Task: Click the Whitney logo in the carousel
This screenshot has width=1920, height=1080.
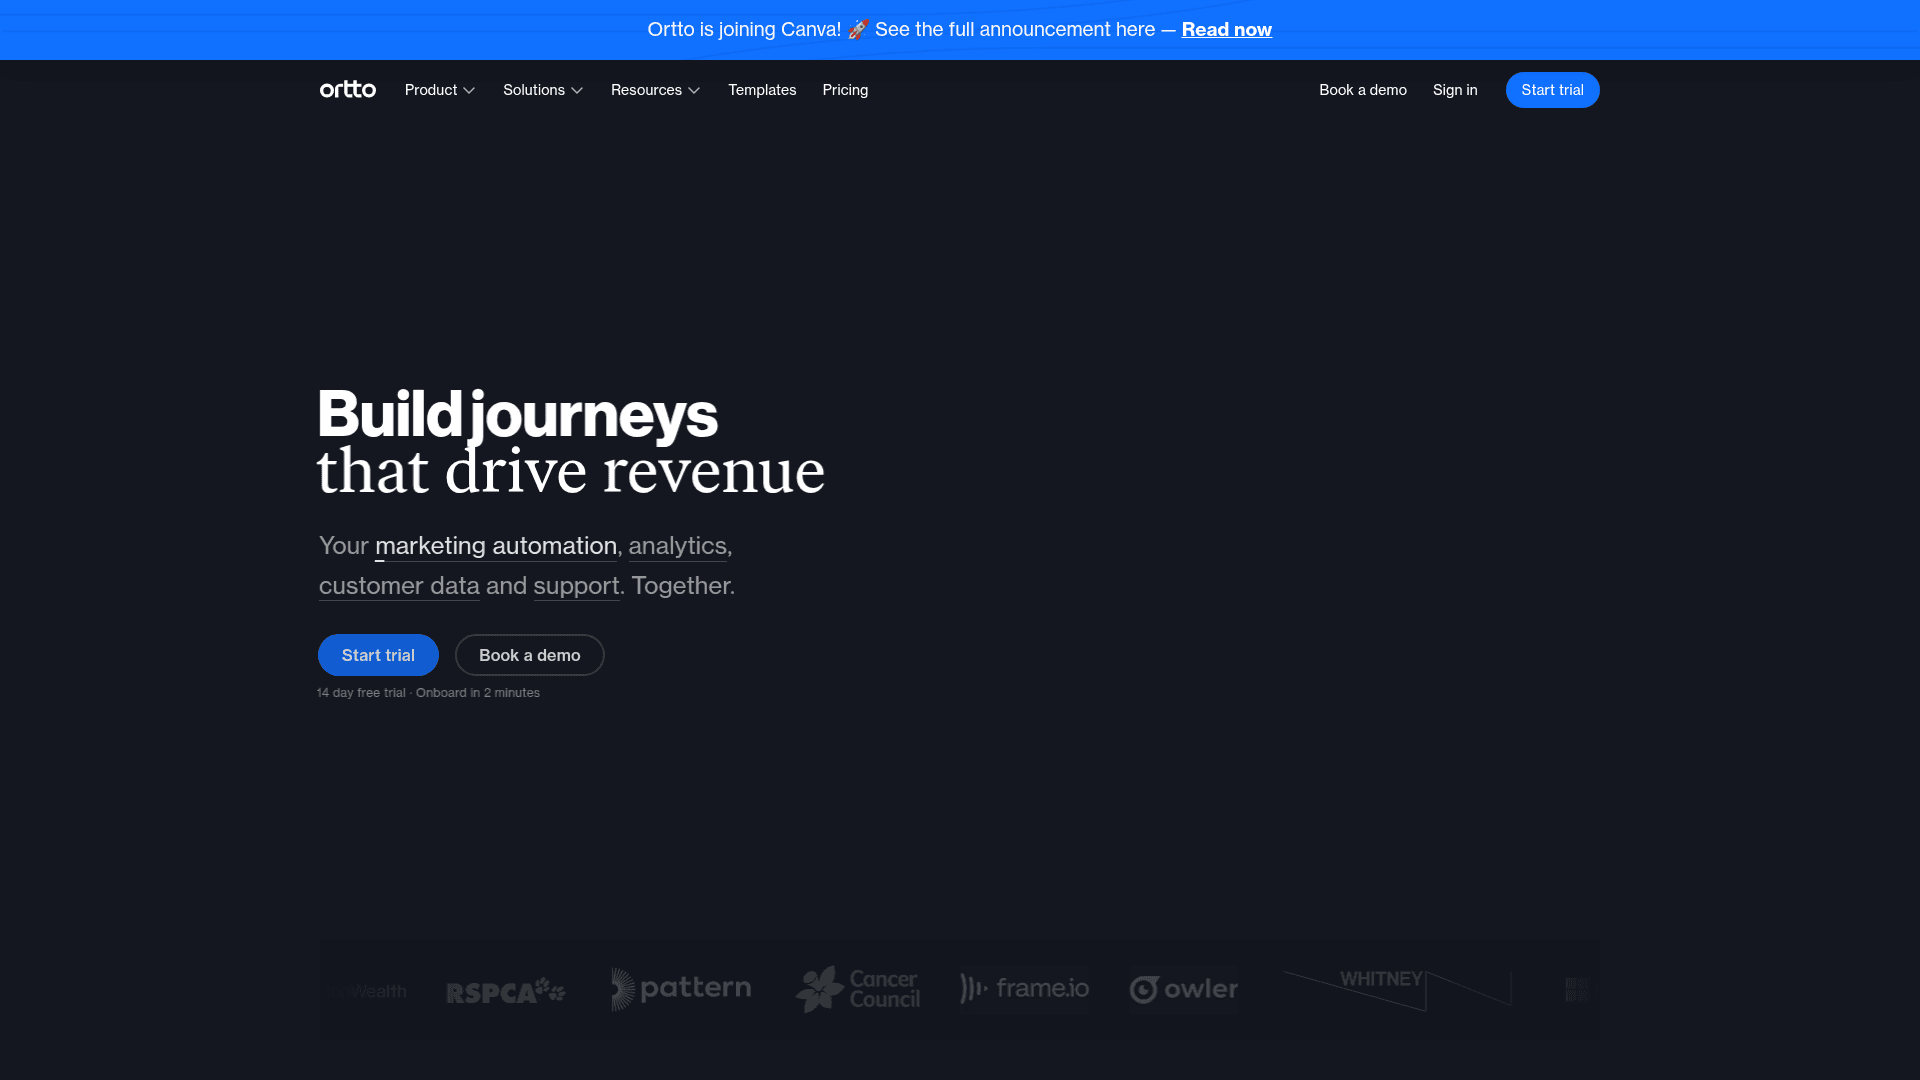Action: pos(1397,989)
